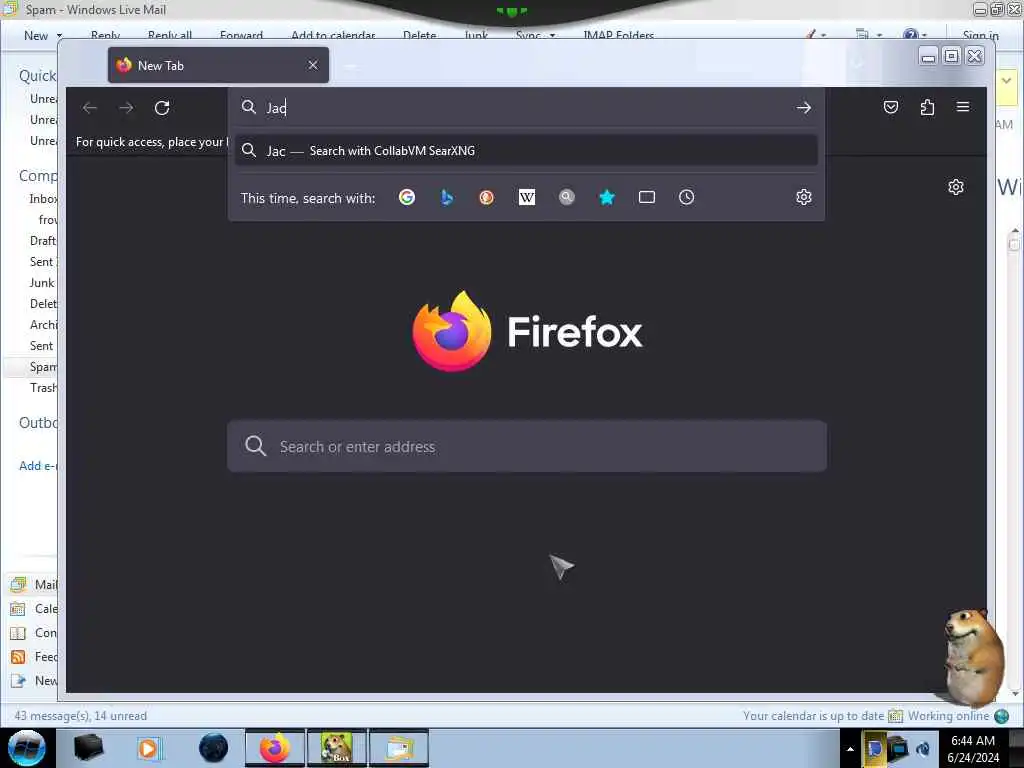
Task: Click Sign in in Windows Live Mail
Action: [980, 36]
